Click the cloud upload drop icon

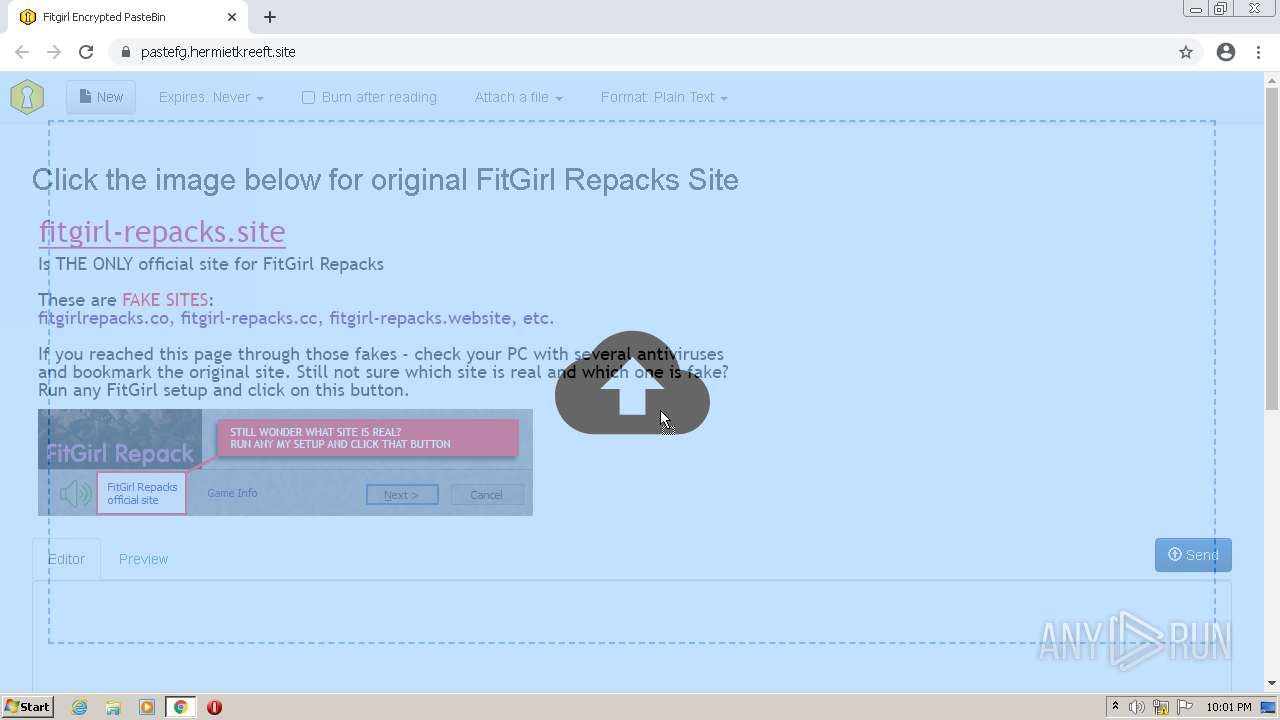[632, 383]
